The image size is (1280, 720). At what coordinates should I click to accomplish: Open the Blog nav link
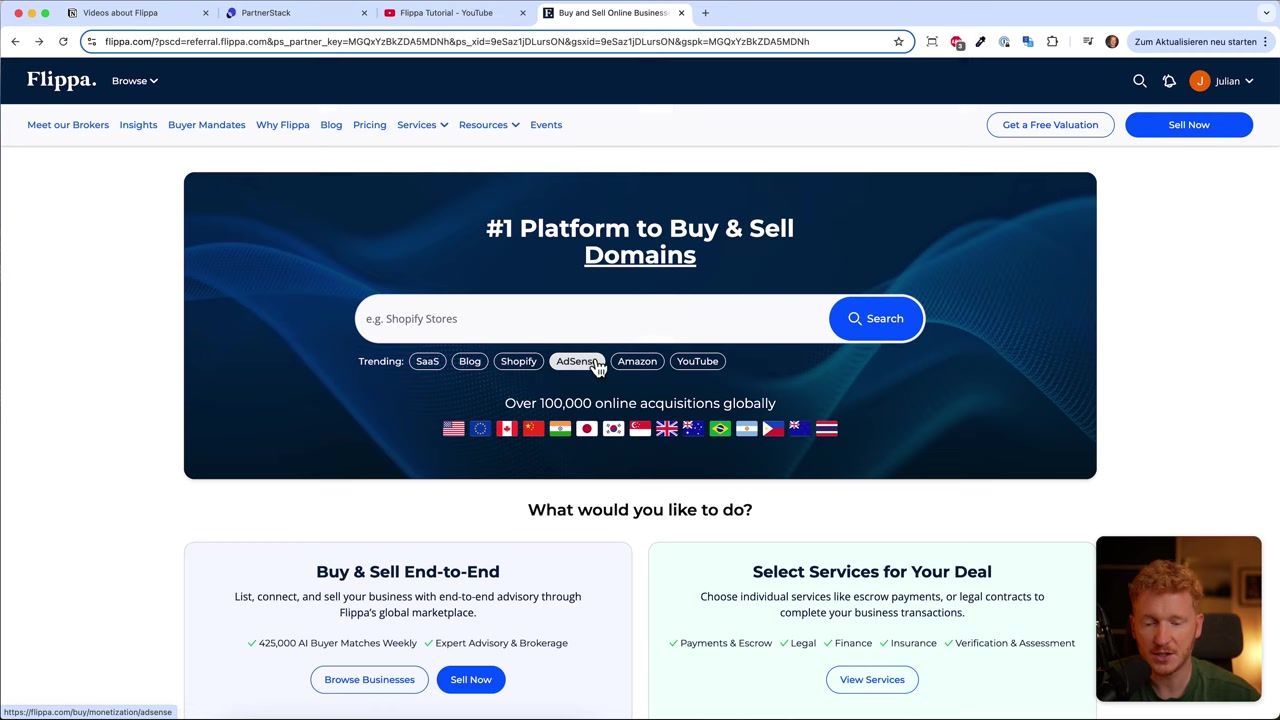point(331,125)
